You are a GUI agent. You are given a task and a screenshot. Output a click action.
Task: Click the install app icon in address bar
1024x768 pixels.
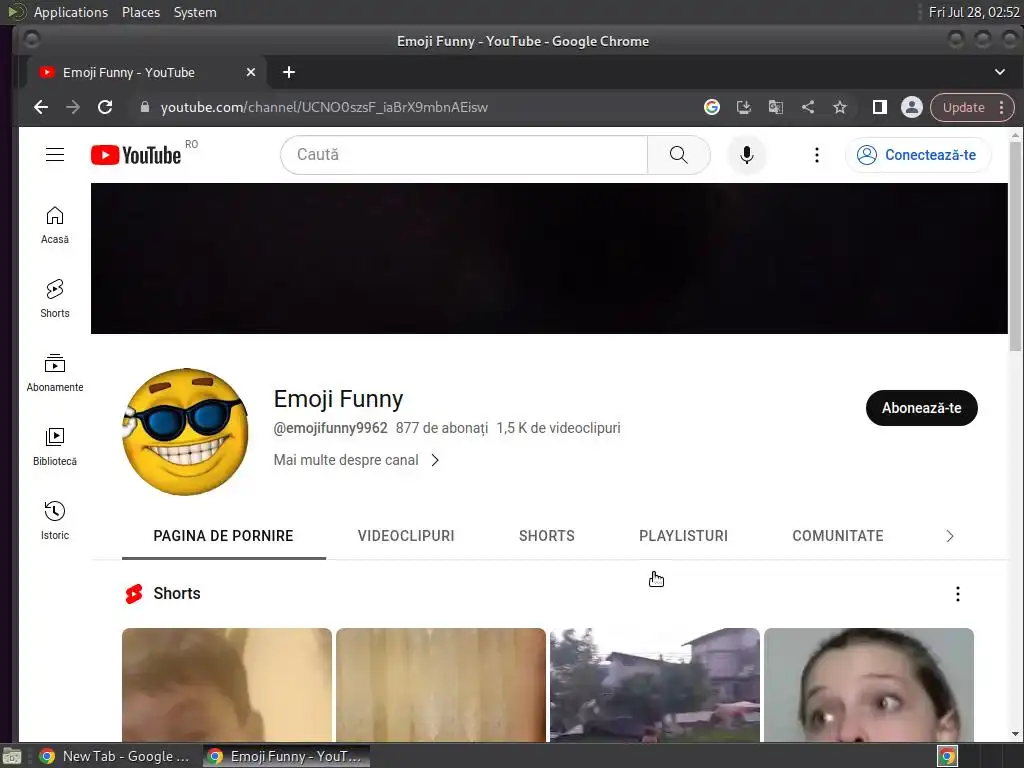744,107
